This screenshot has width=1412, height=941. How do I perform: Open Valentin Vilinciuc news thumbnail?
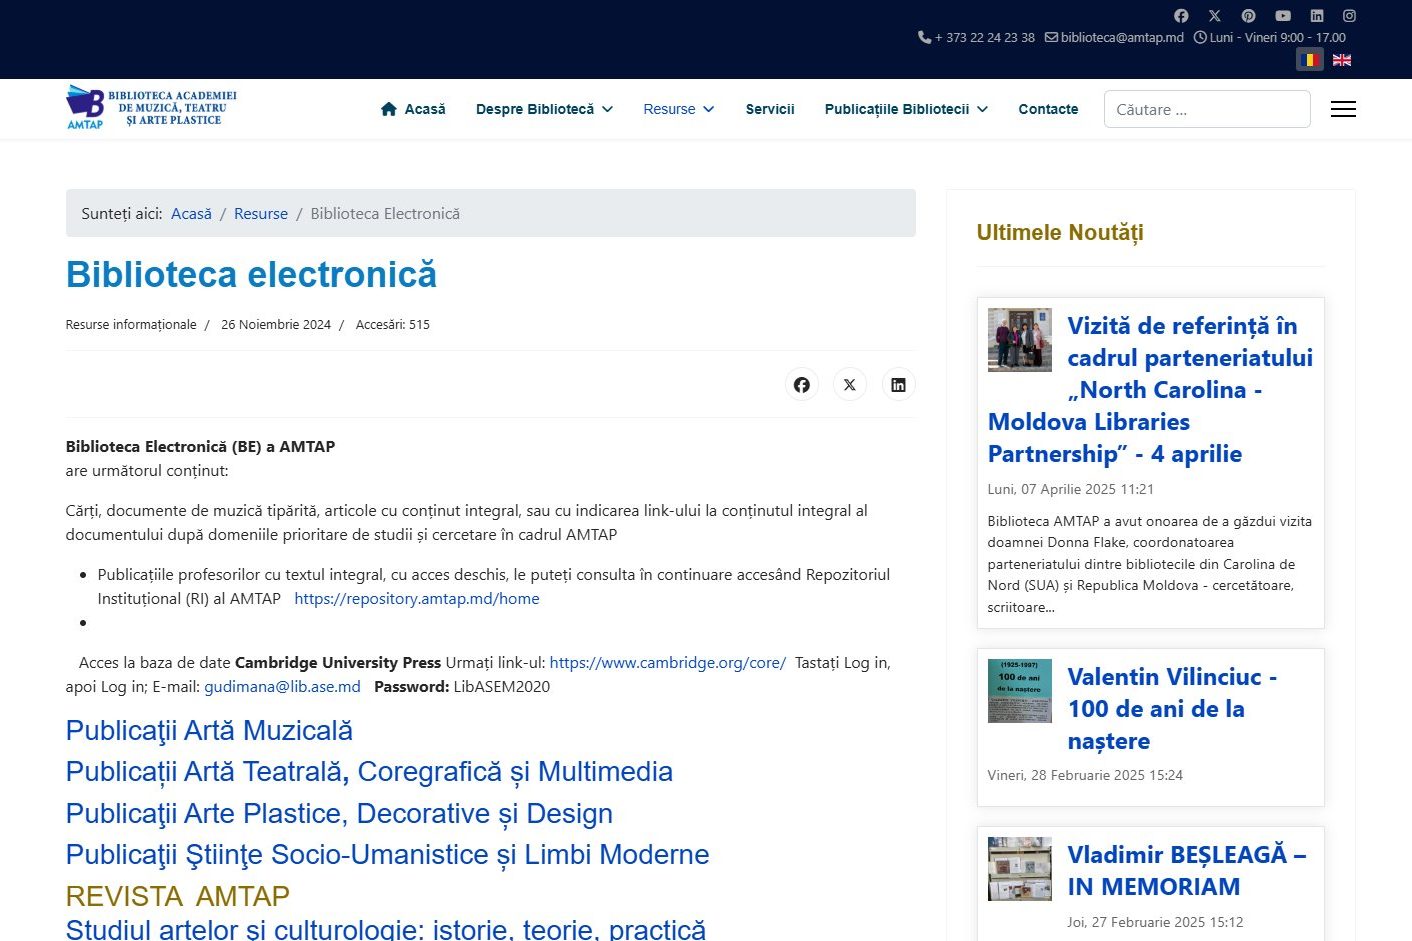point(1019,691)
